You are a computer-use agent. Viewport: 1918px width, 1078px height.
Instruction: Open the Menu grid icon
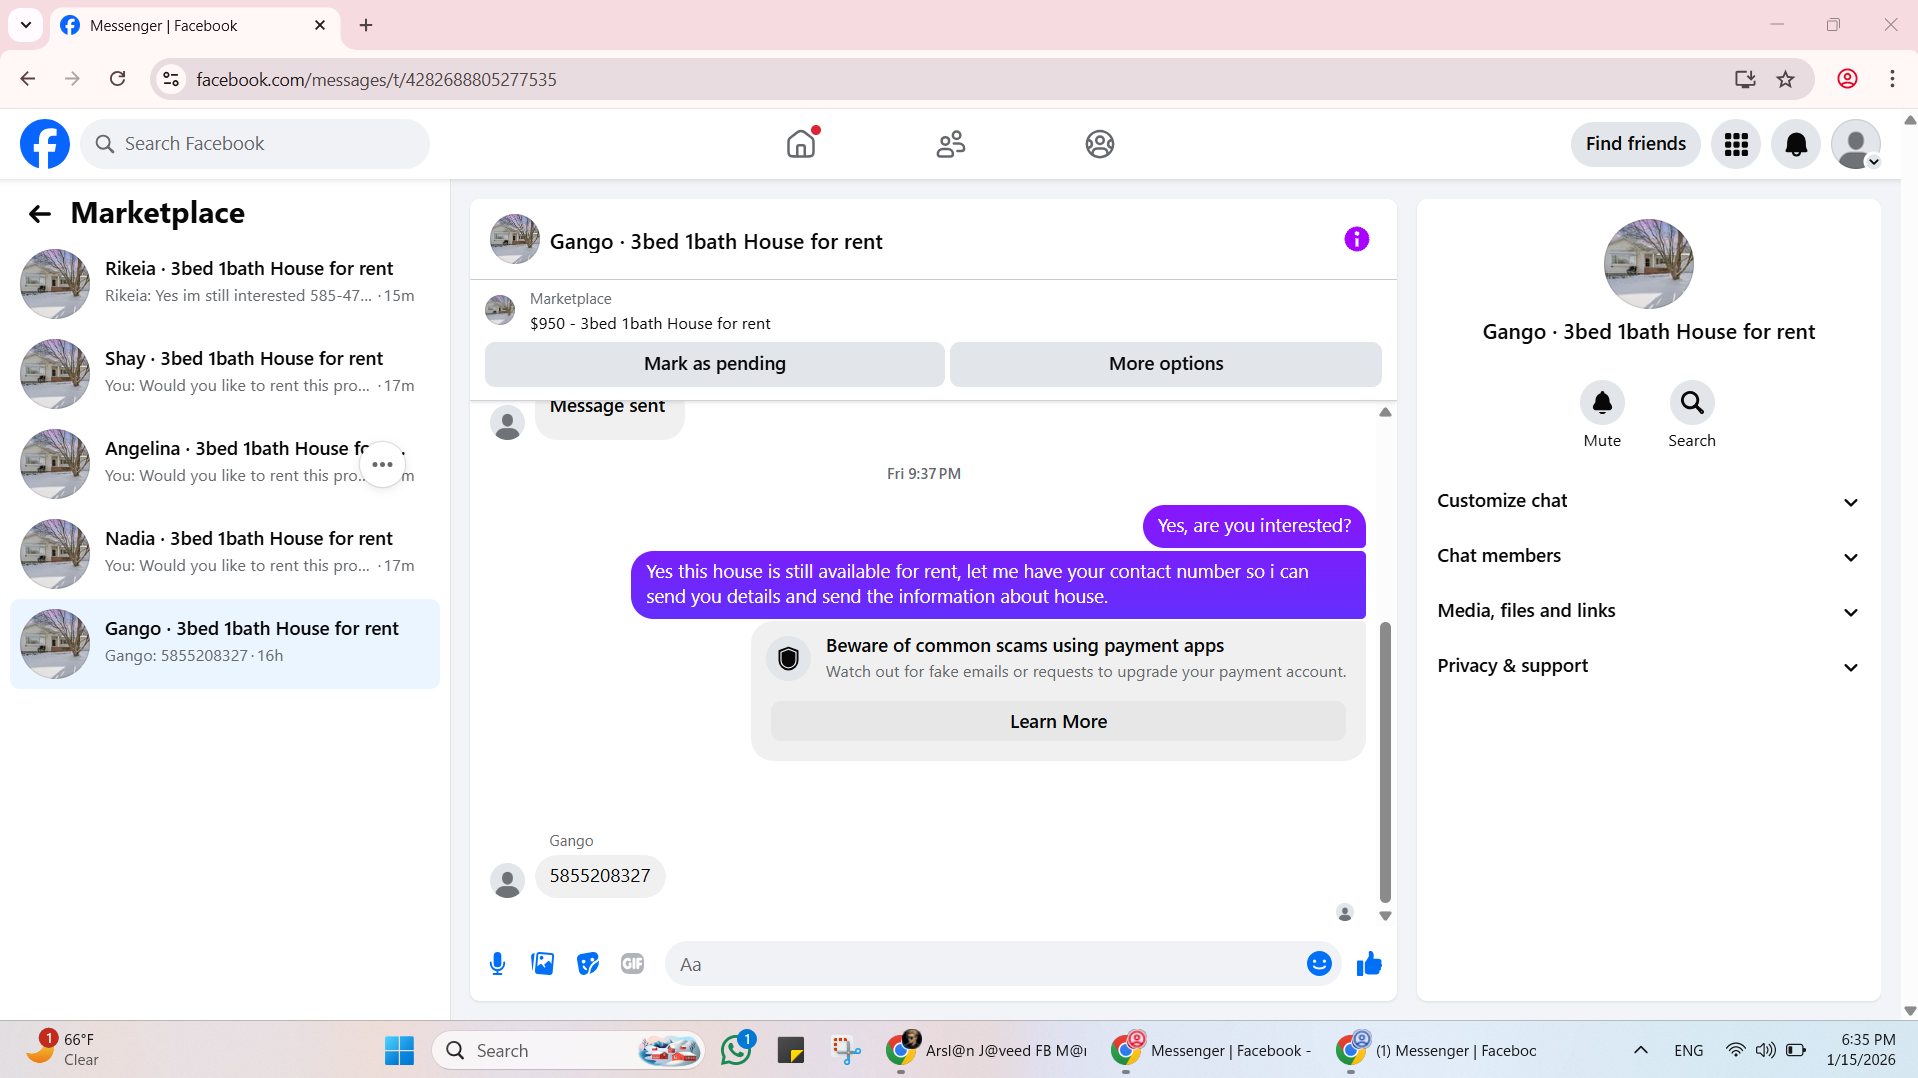pyautogui.click(x=1736, y=144)
